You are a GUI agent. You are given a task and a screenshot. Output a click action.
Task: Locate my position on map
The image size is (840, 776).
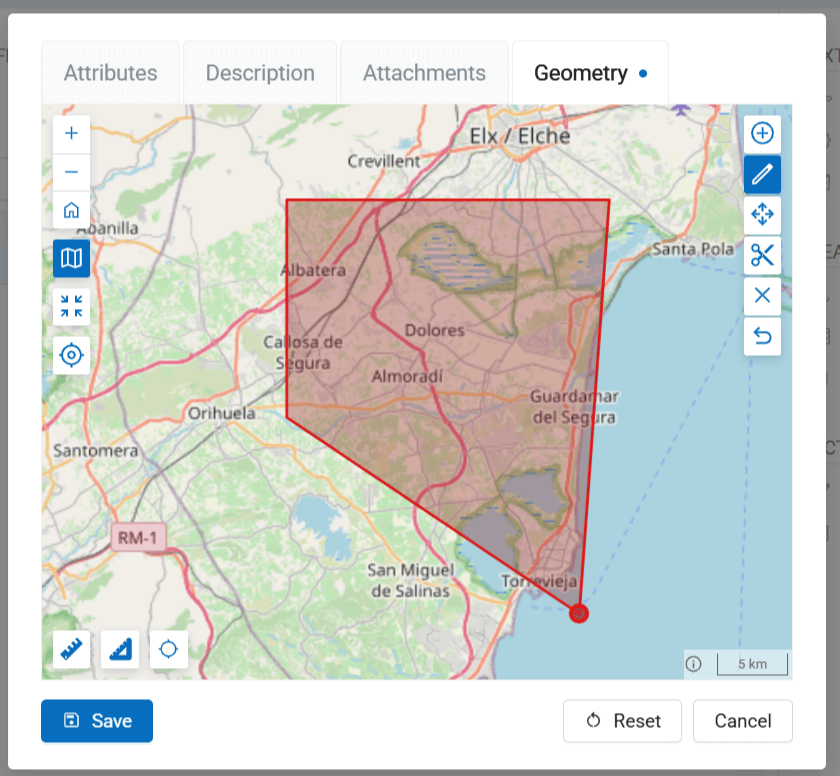click(71, 354)
